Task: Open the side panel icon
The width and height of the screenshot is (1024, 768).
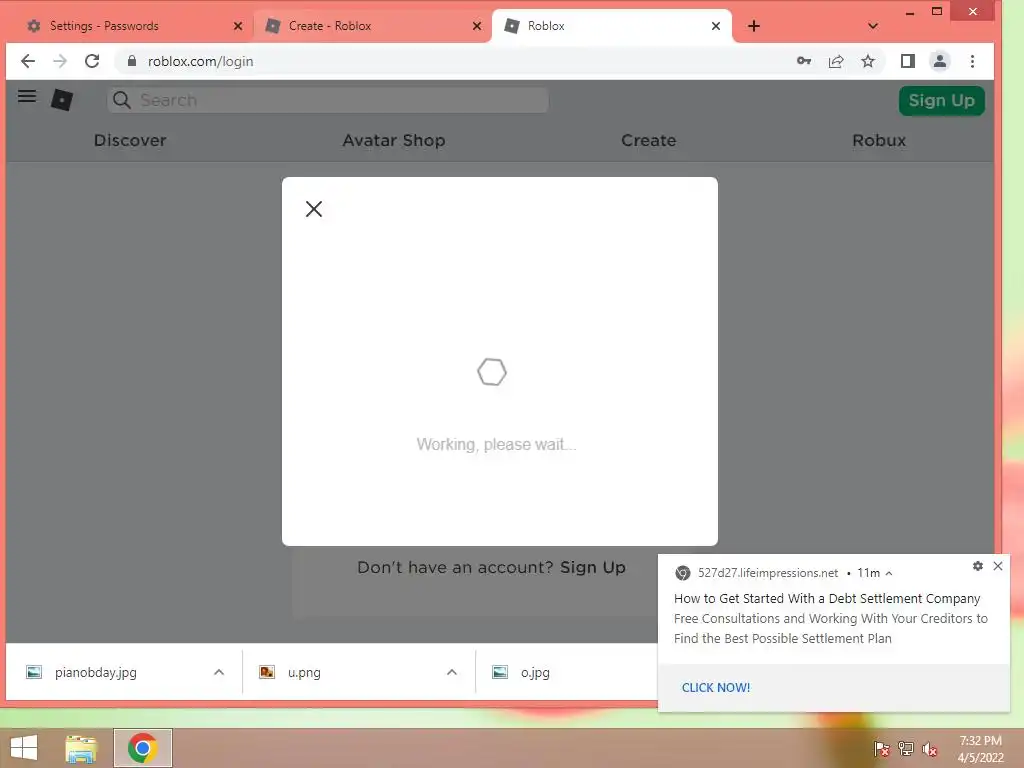Action: (x=908, y=61)
